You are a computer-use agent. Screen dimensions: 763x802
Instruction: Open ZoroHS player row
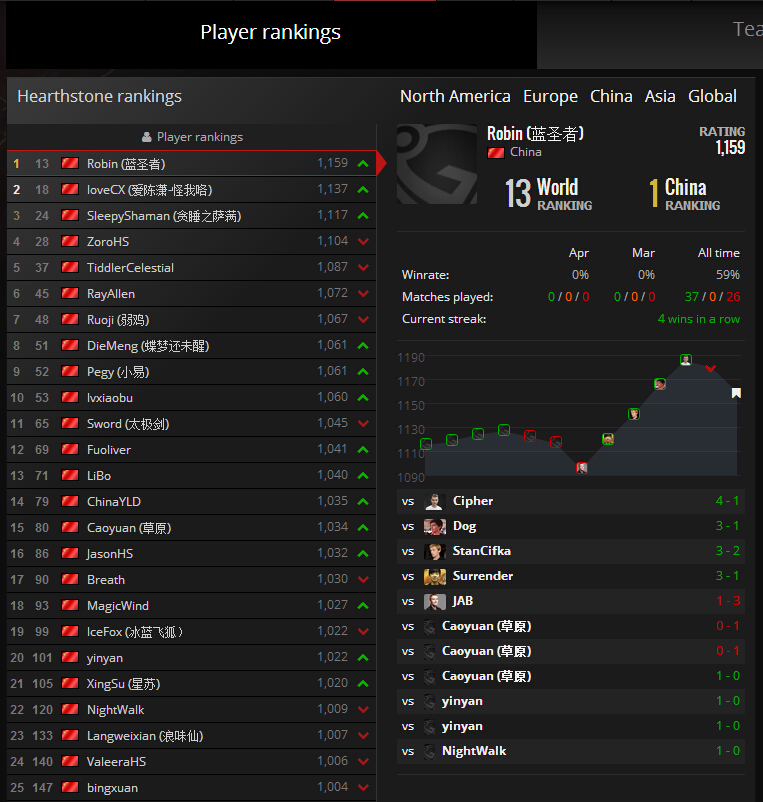tap(192, 242)
